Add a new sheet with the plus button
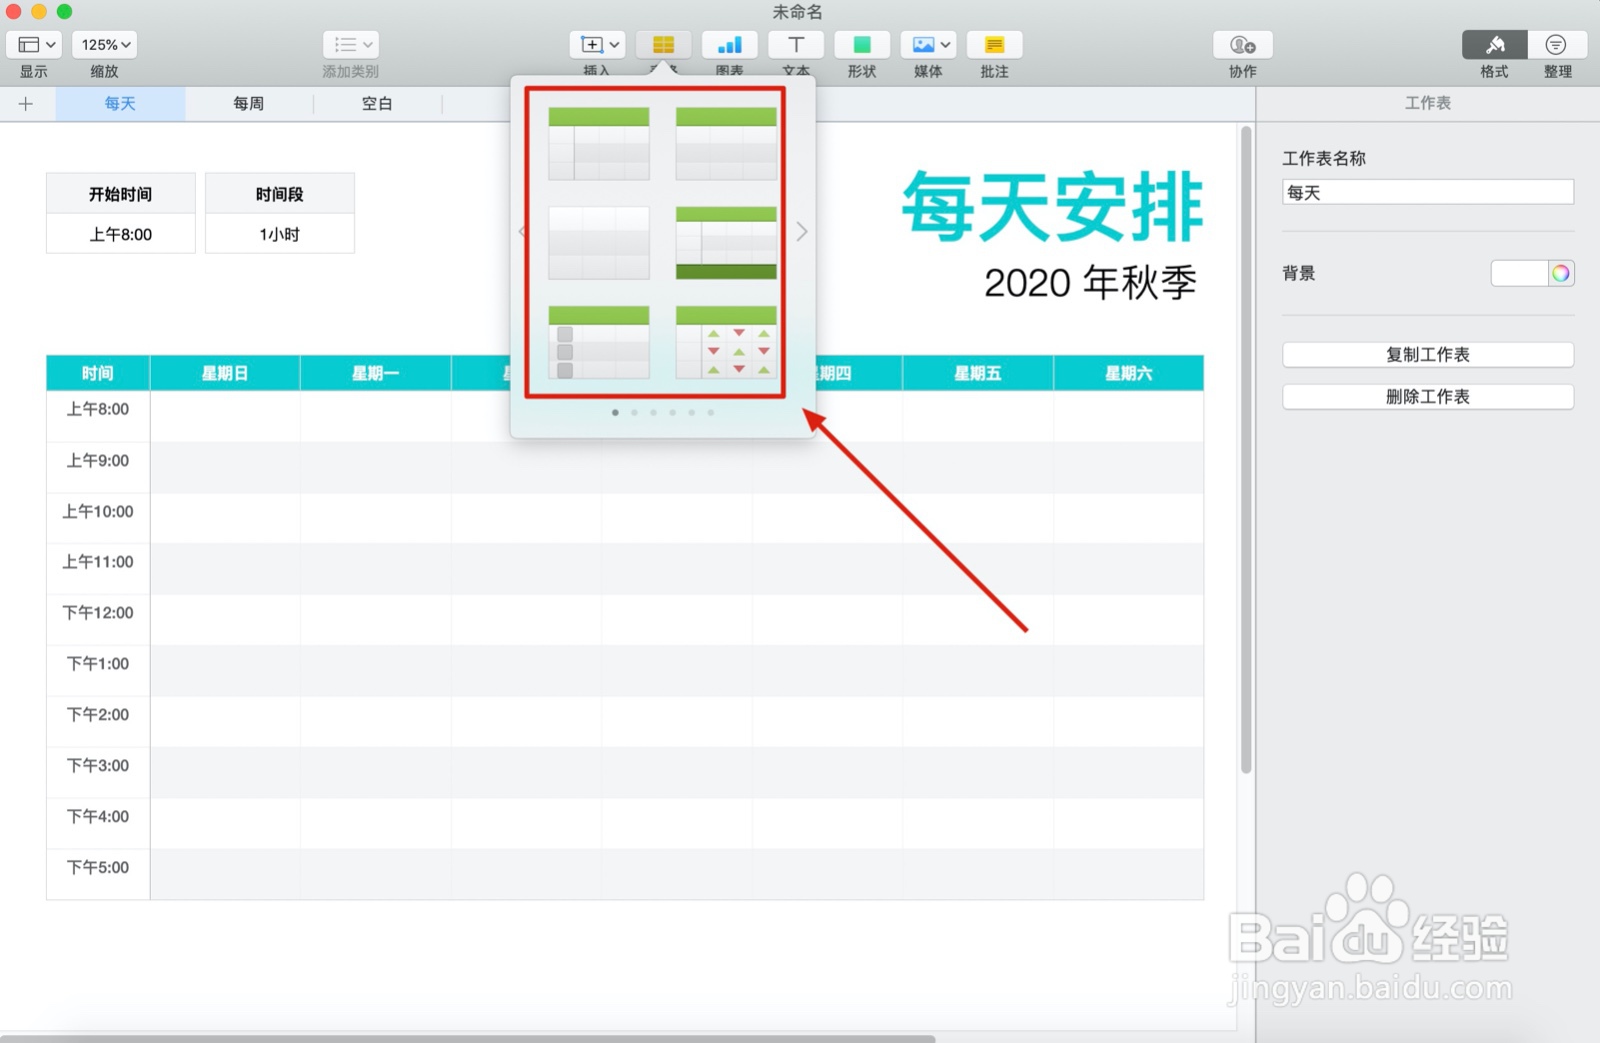This screenshot has width=1600, height=1043. pyautogui.click(x=26, y=103)
